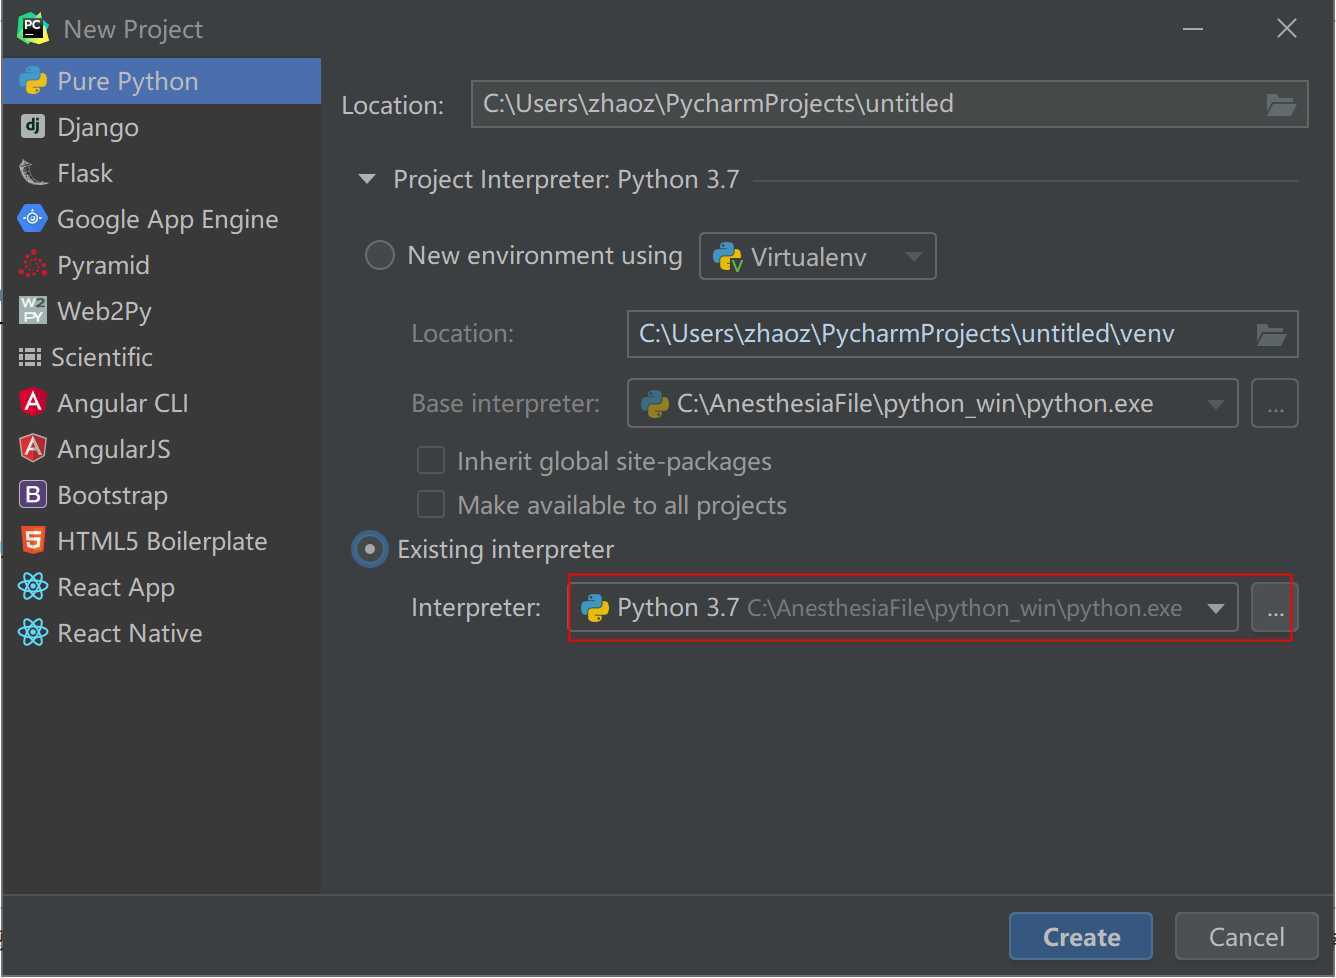Select the Flask icon in the sidebar
1336x978 pixels.
click(33, 173)
